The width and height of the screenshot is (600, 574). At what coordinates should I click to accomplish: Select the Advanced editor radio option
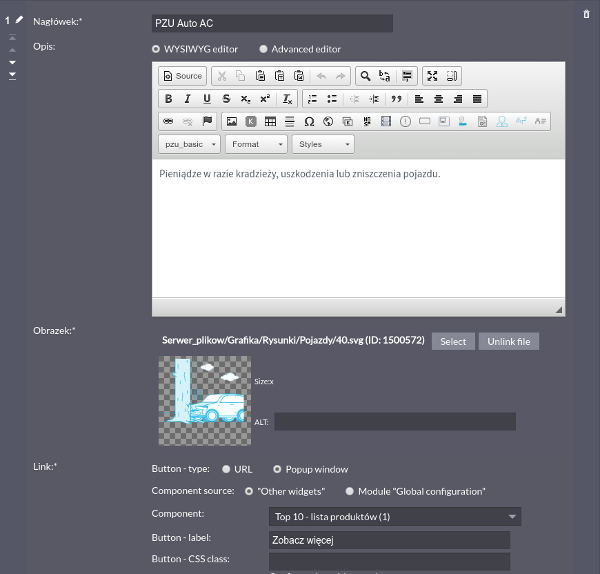[x=264, y=49]
